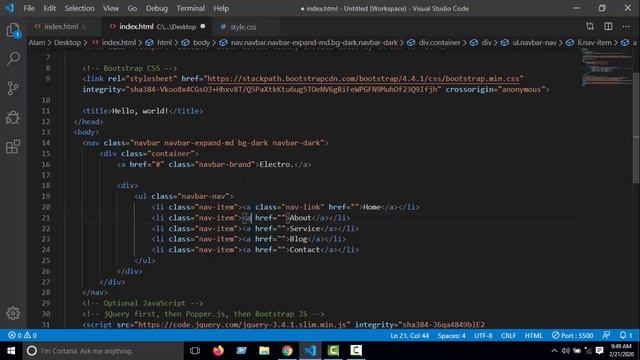Open the green Camtasia taskbar icon

click(x=333, y=351)
